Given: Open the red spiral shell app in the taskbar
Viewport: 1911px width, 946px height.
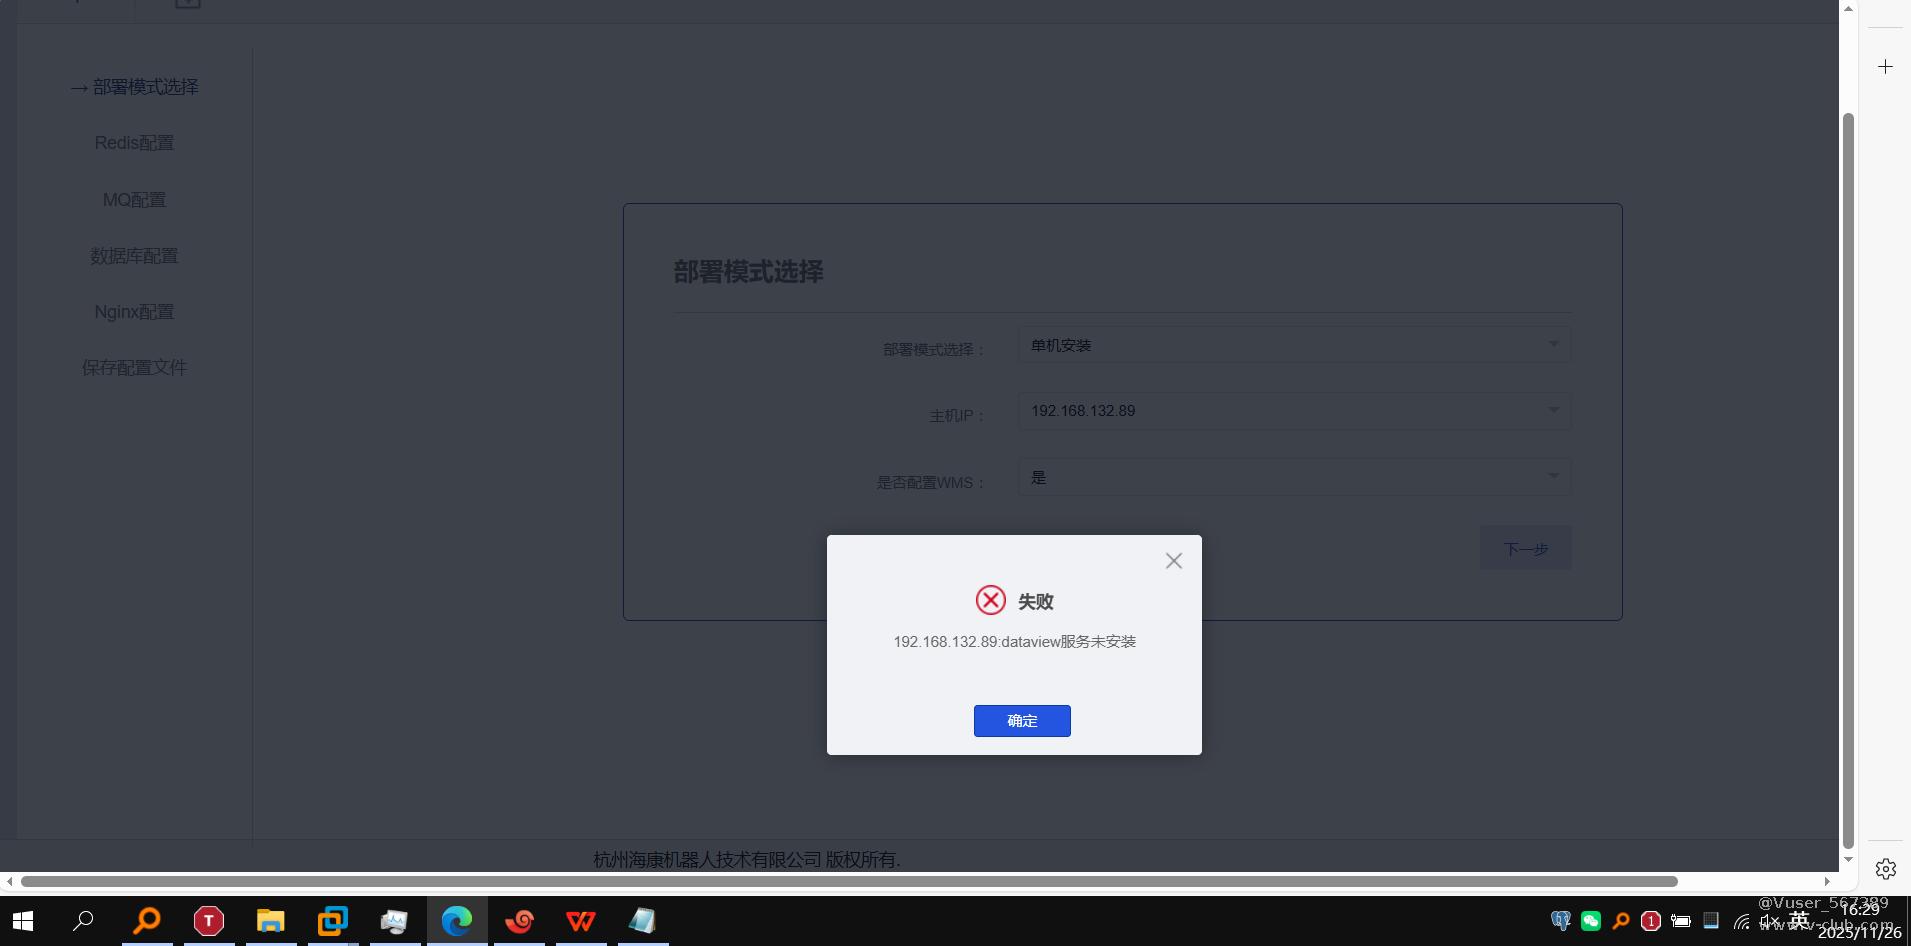Looking at the screenshot, I should pyautogui.click(x=519, y=921).
